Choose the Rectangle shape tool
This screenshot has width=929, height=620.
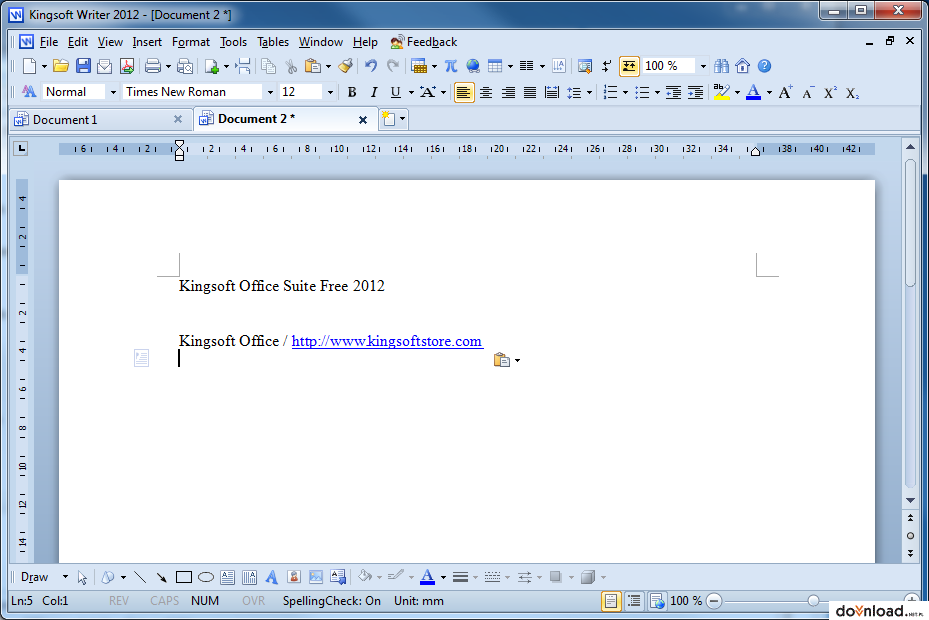[x=184, y=577]
